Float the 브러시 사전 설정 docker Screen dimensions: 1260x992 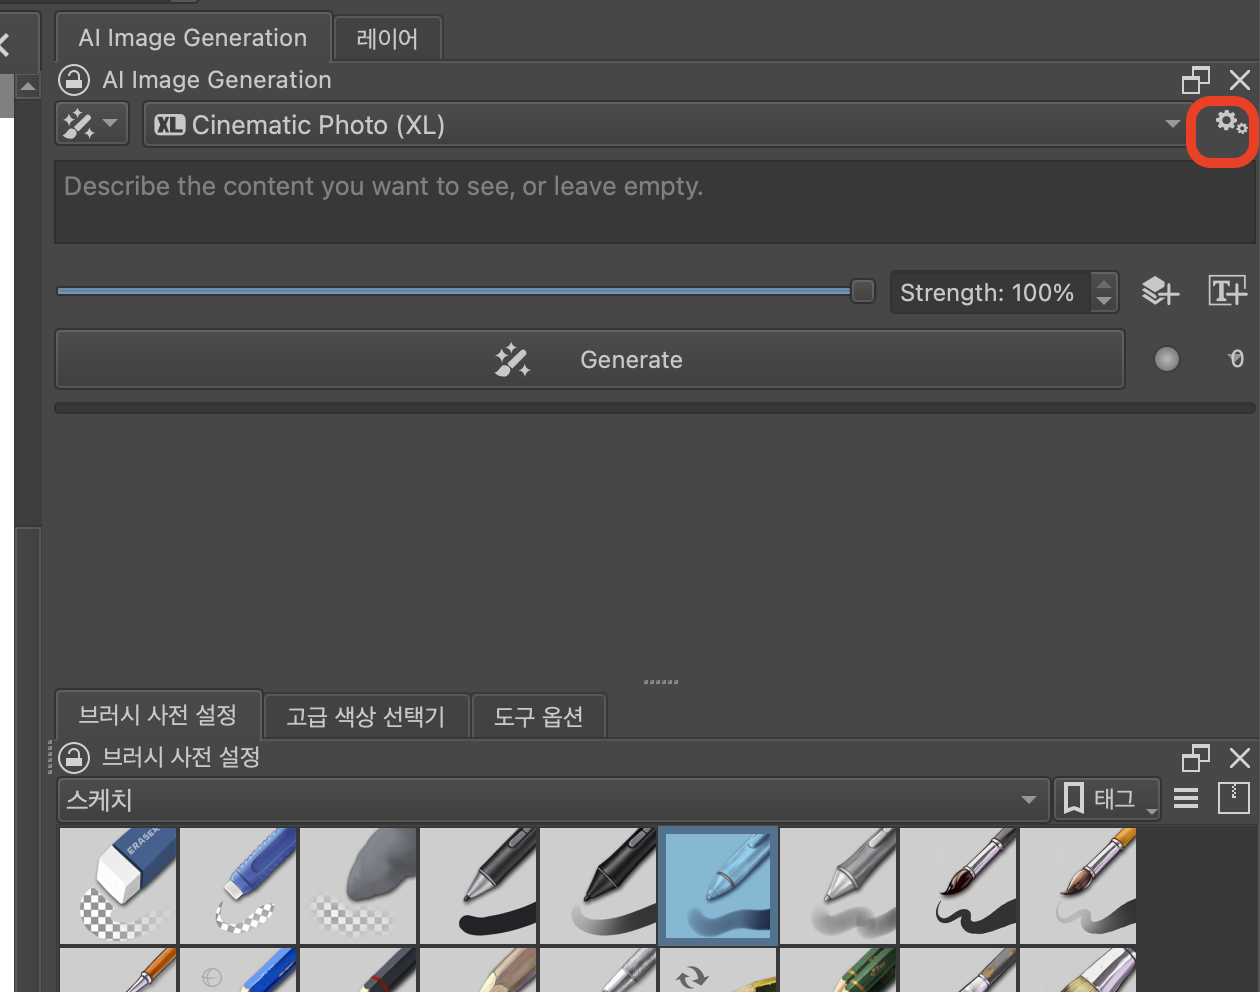[x=1196, y=758]
